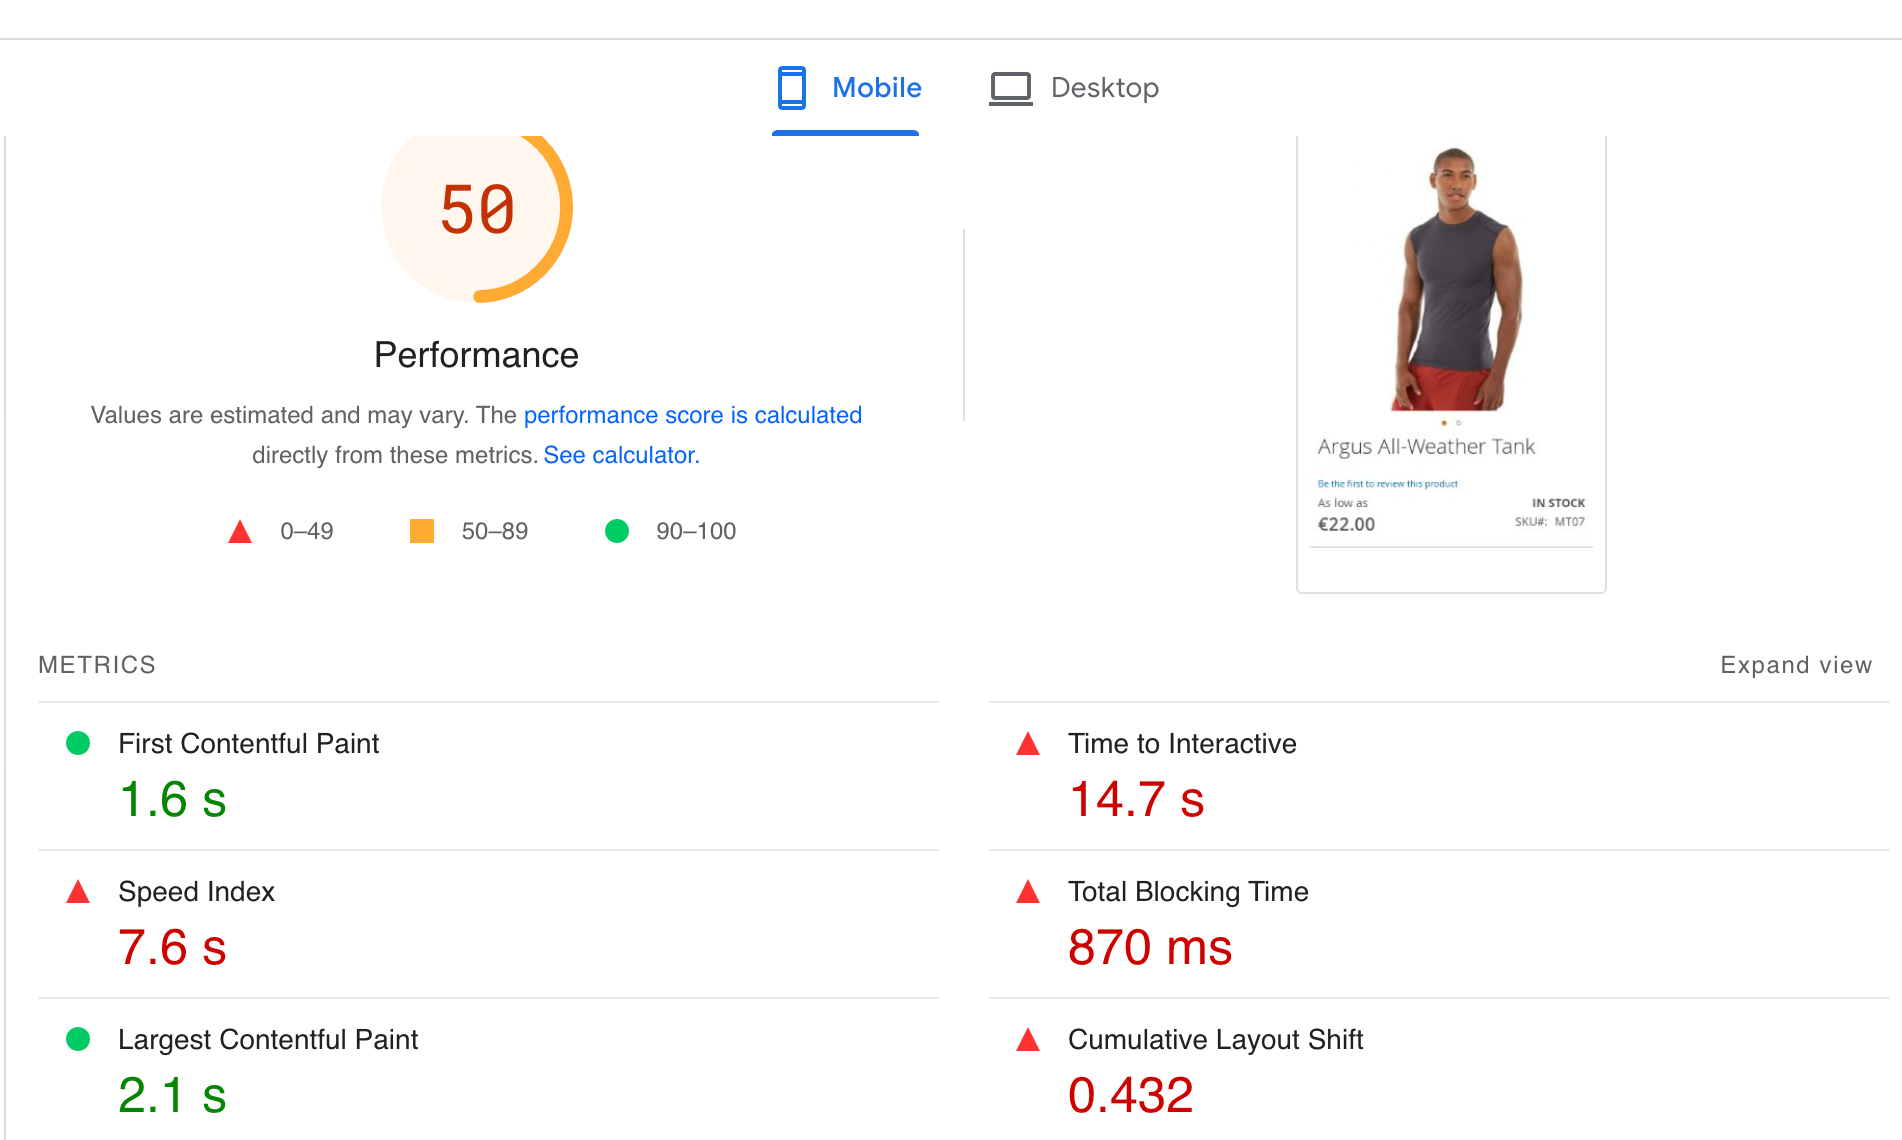Click the orange square 50–89 legend icon

pyautogui.click(x=421, y=531)
